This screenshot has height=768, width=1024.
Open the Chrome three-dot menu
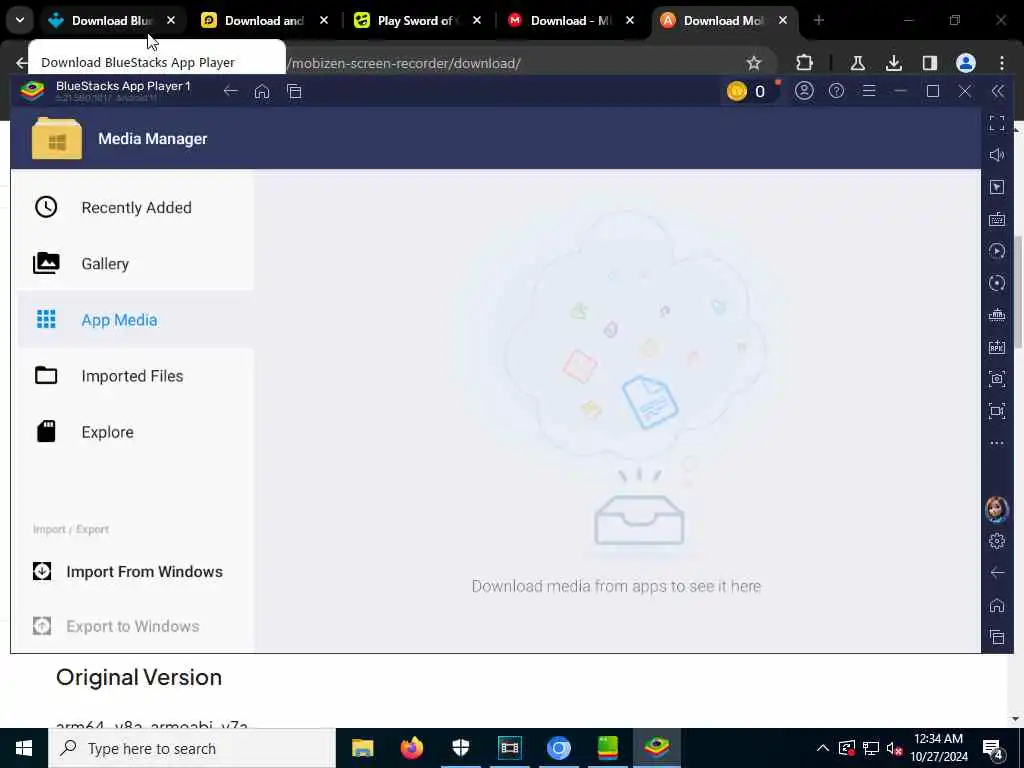tap(1001, 63)
